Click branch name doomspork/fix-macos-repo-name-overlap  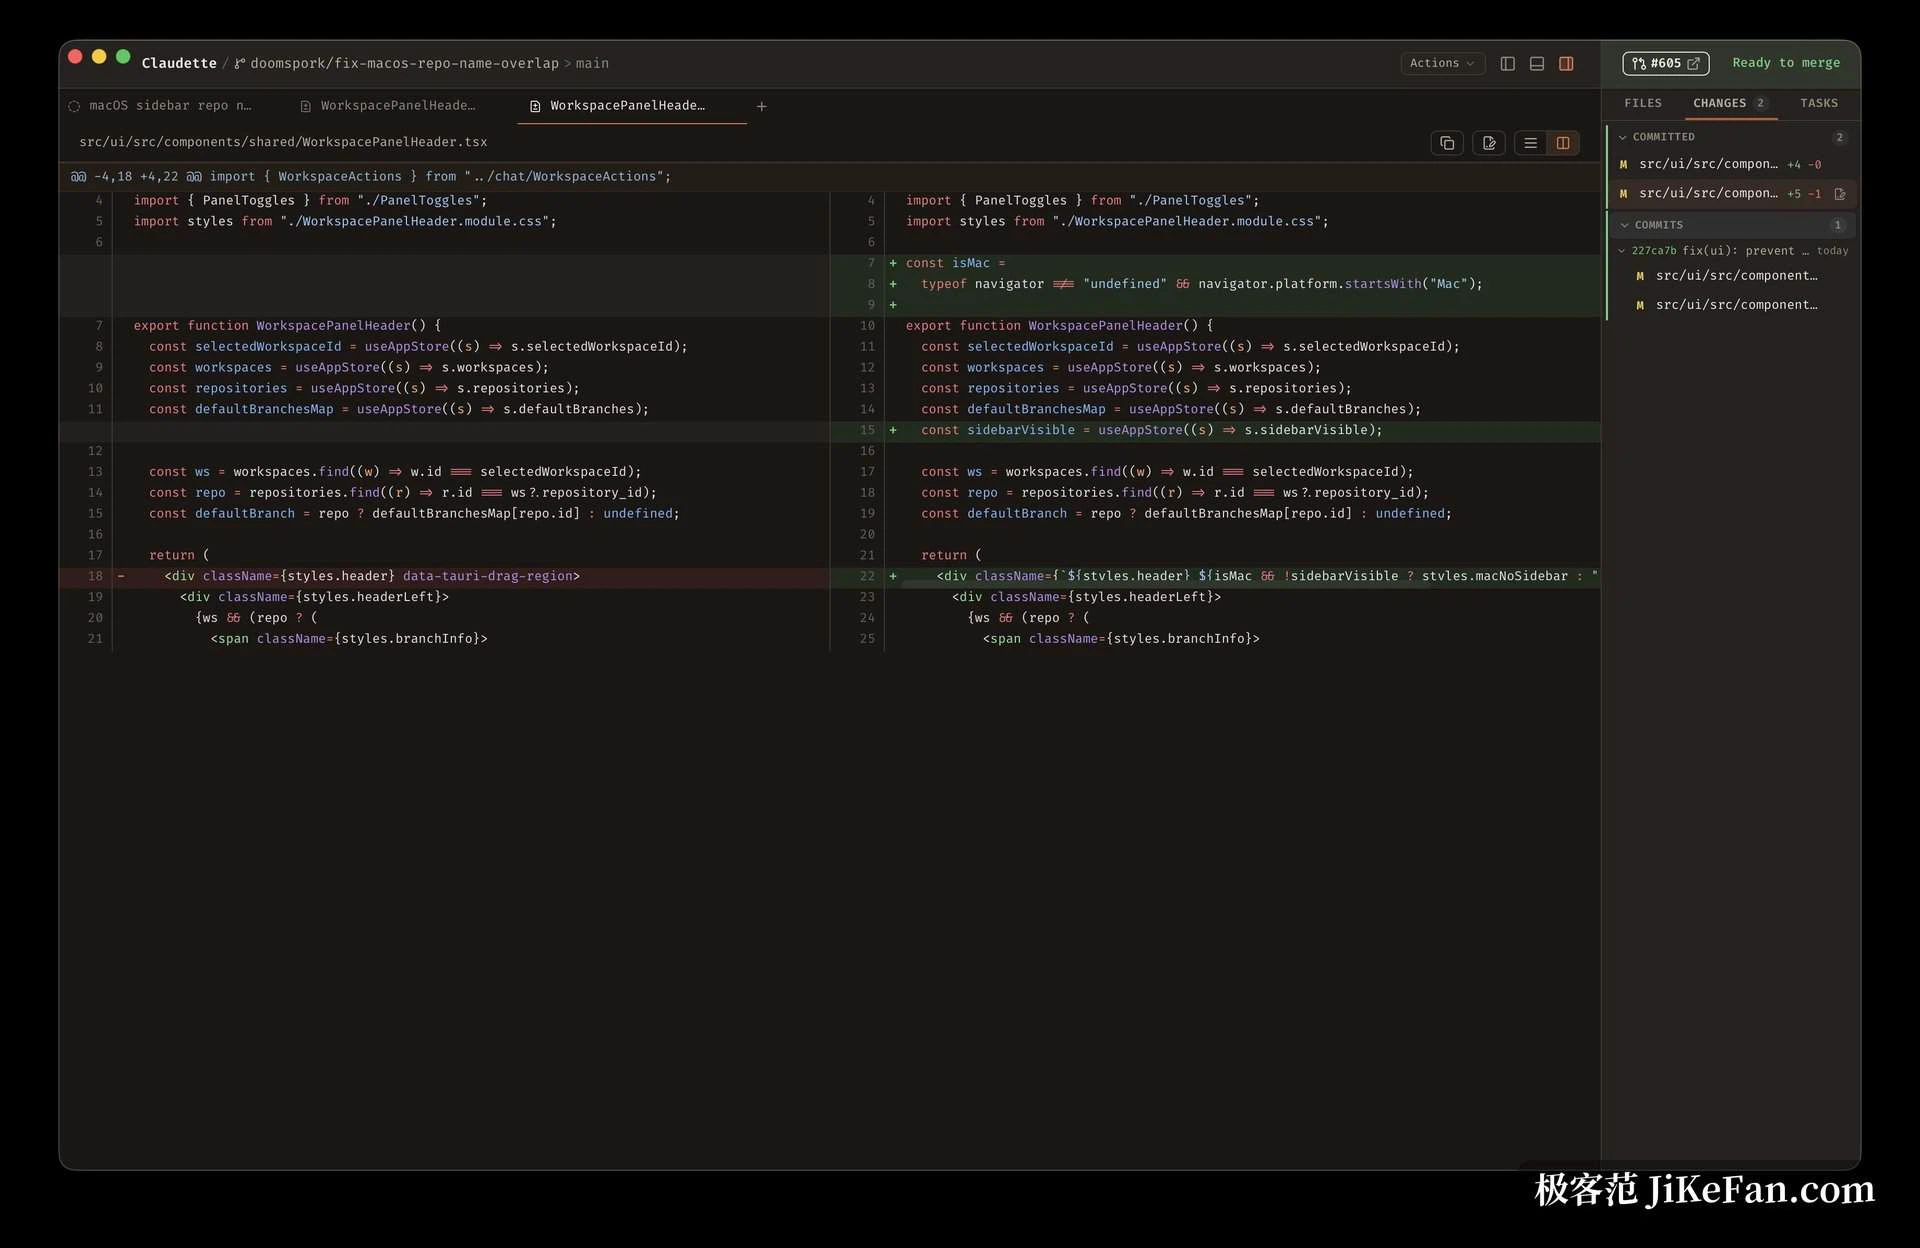[x=404, y=63]
